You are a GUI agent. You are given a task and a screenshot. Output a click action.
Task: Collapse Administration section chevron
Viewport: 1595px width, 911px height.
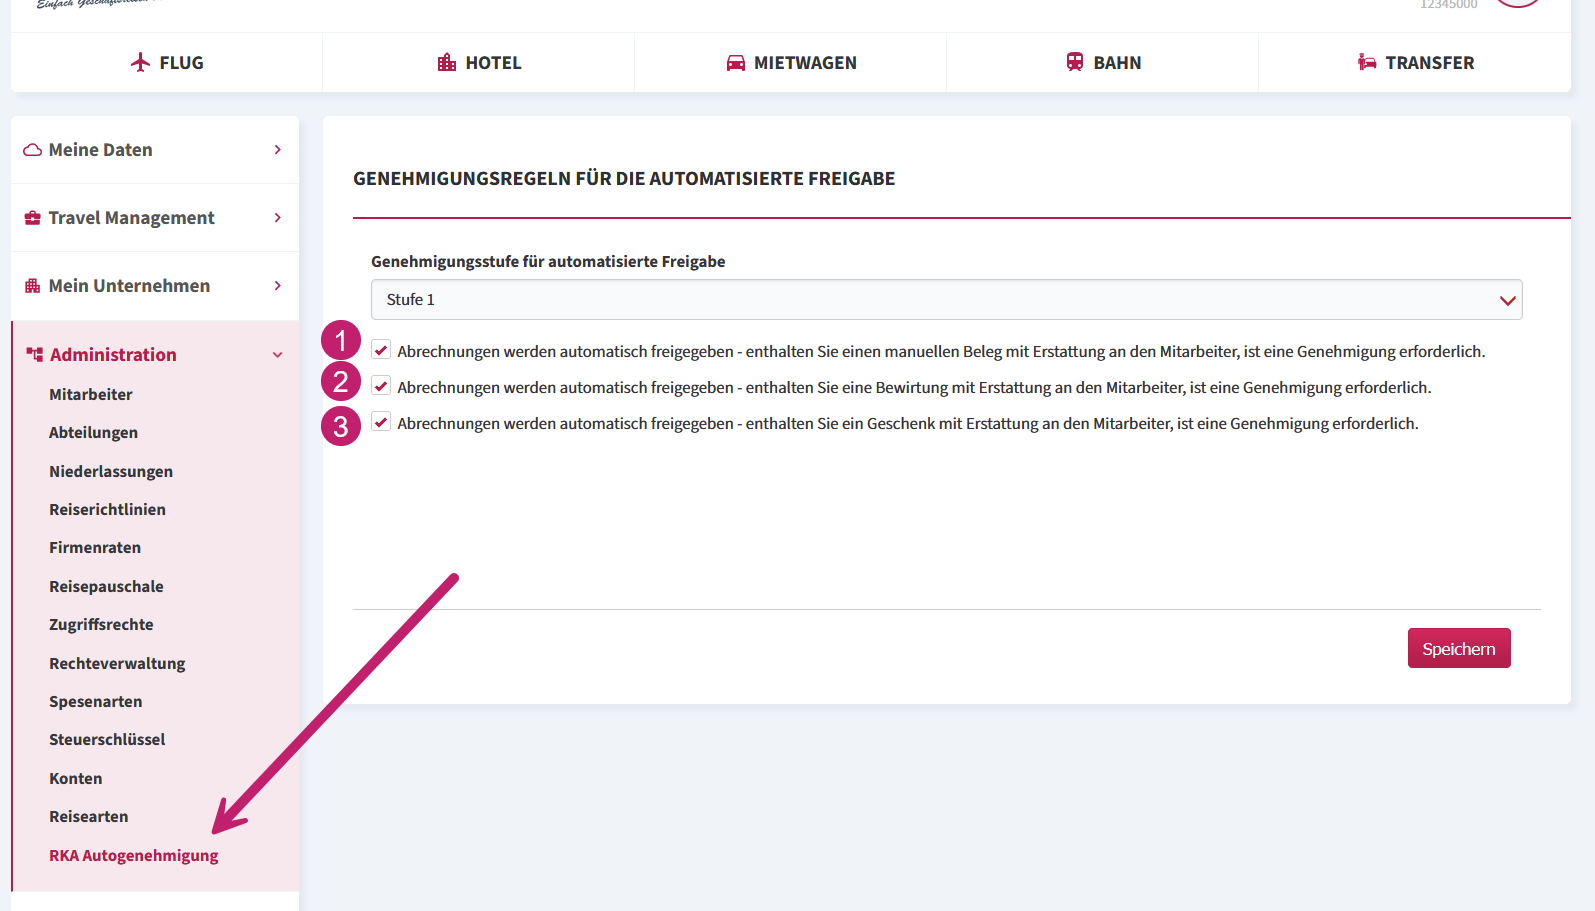click(x=278, y=355)
